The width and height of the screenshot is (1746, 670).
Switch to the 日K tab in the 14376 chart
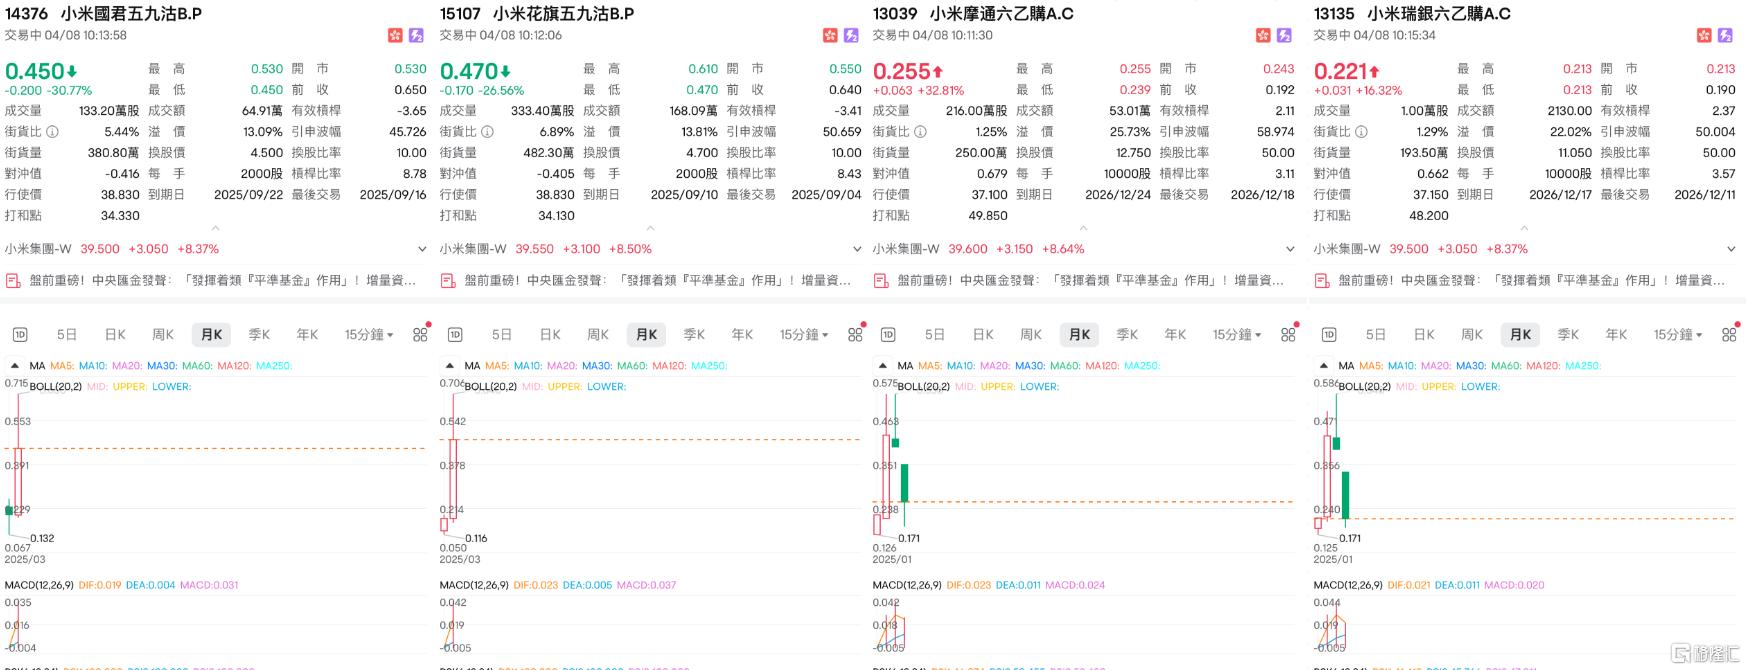[115, 335]
